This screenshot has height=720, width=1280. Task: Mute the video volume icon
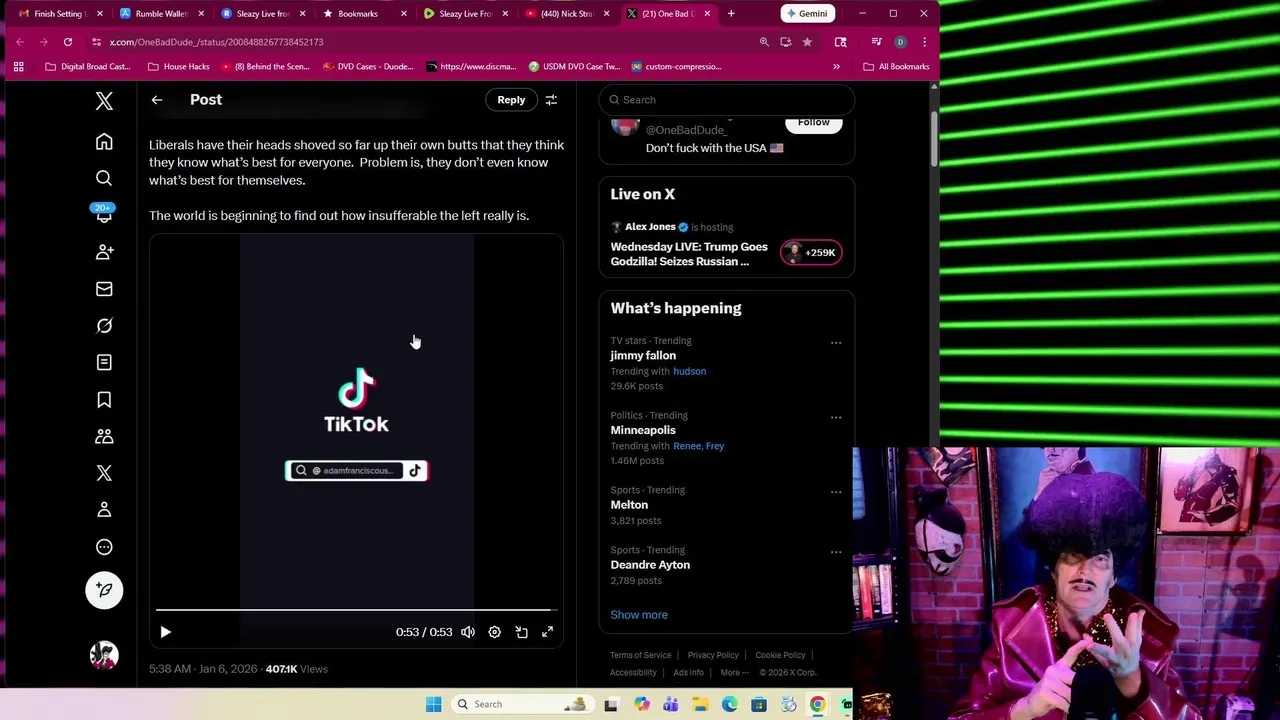(x=468, y=632)
